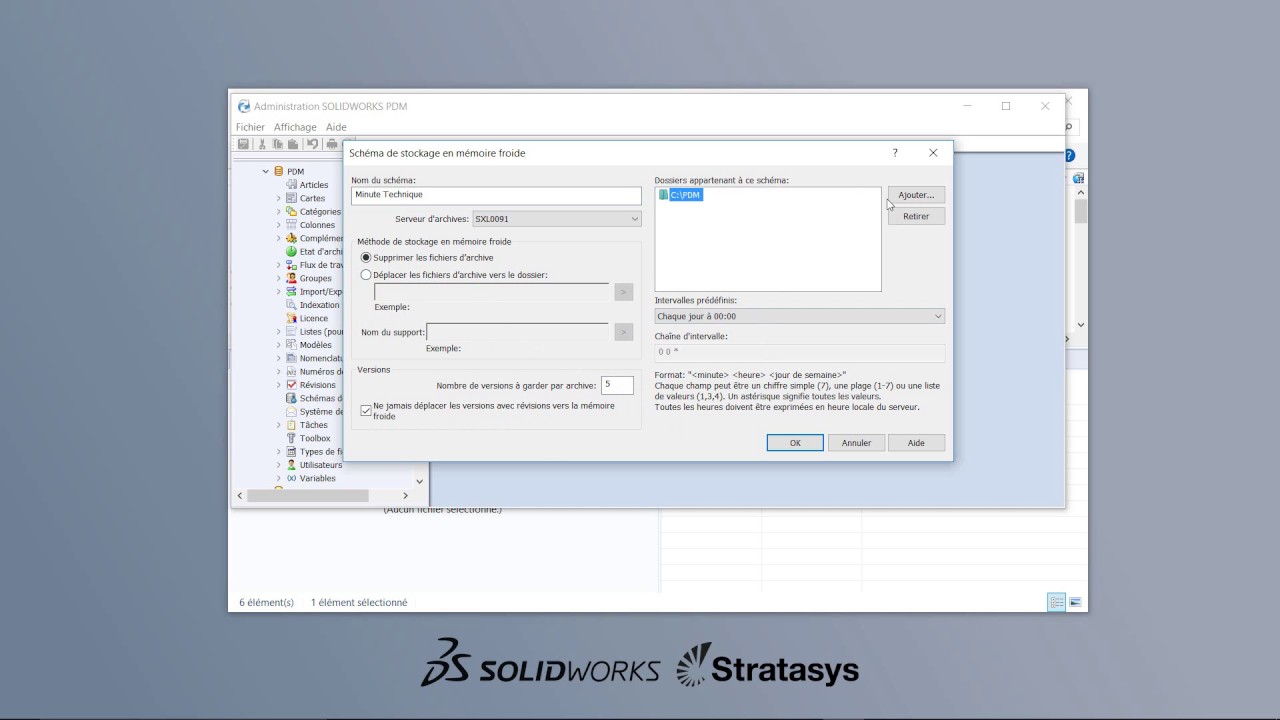The image size is (1280, 720).
Task: Click the Schémas de stockage icon
Action: pyautogui.click(x=292, y=398)
